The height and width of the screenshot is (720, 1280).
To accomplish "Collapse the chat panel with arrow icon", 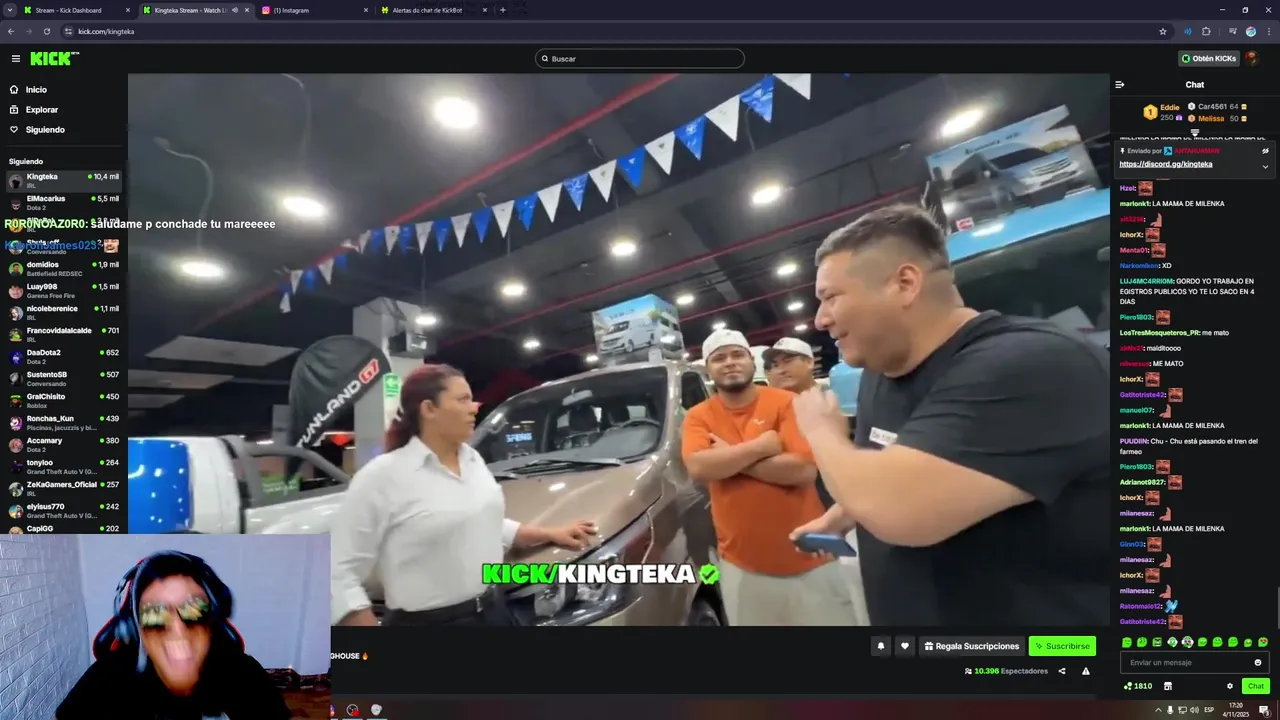I will coord(1120,85).
